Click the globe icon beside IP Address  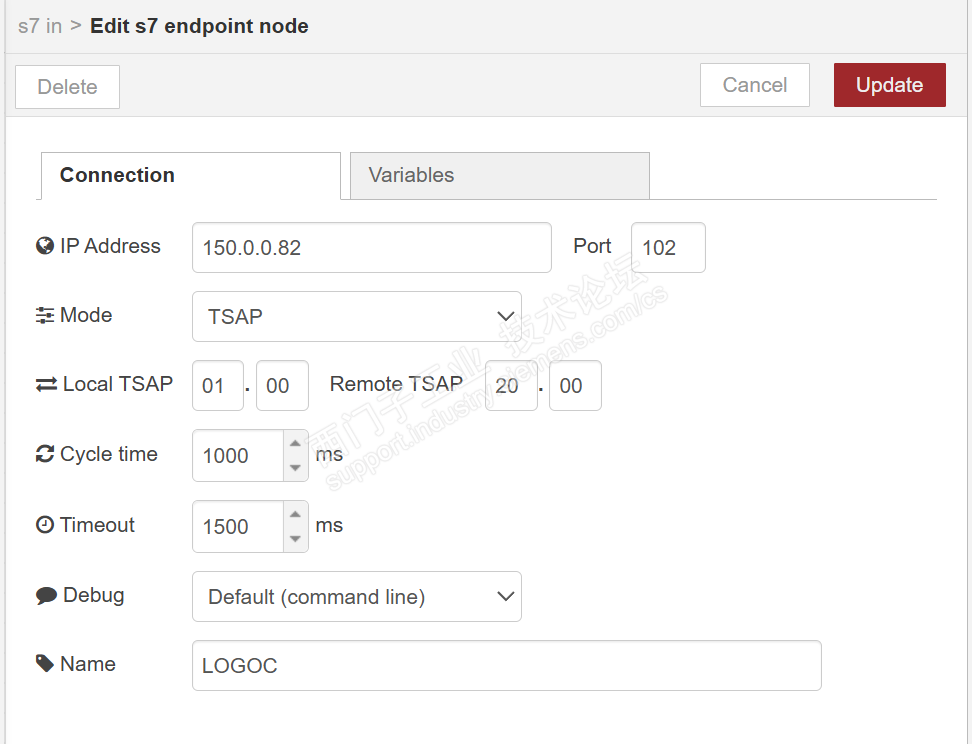tap(45, 246)
